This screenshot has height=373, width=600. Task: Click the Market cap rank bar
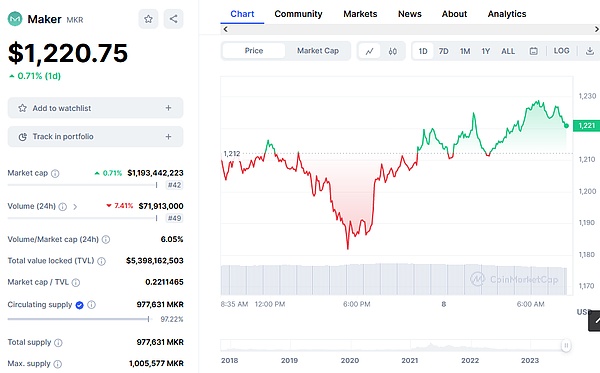[x=83, y=185]
